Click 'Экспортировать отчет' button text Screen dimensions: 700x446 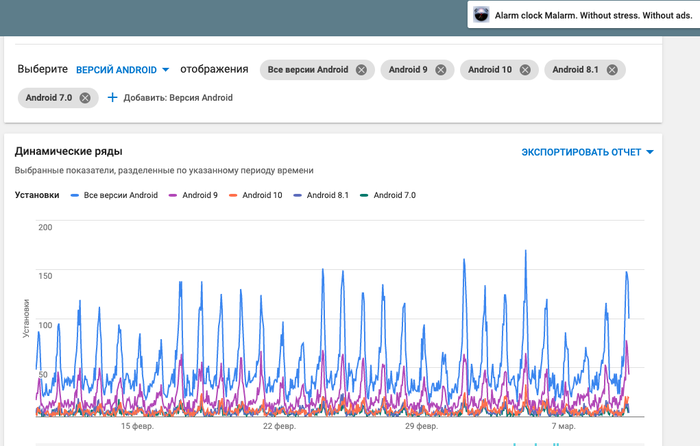coord(580,152)
